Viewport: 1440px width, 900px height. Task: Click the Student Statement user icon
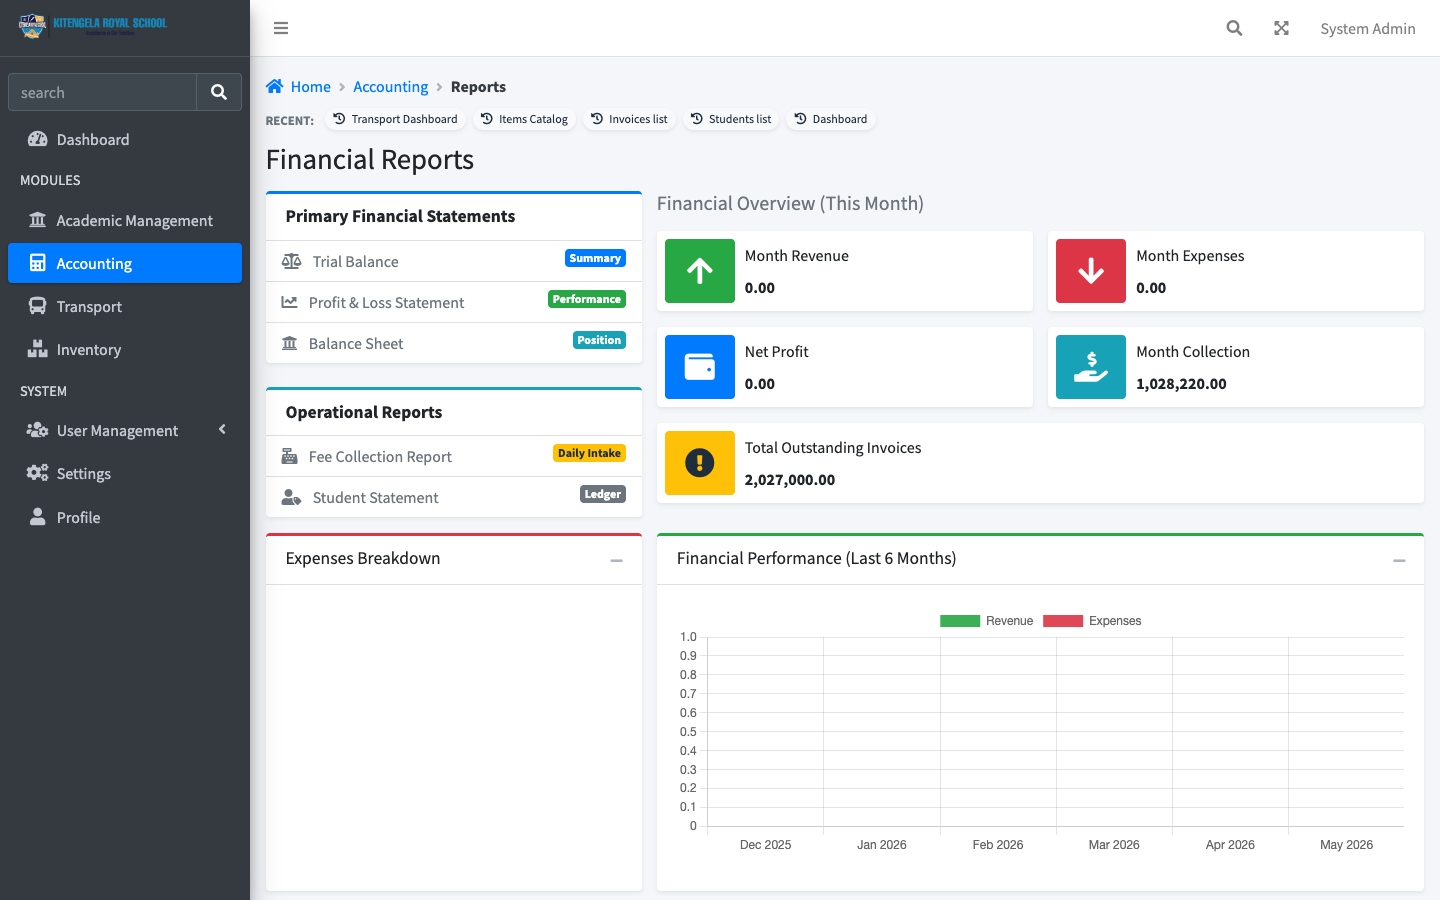[x=291, y=497]
